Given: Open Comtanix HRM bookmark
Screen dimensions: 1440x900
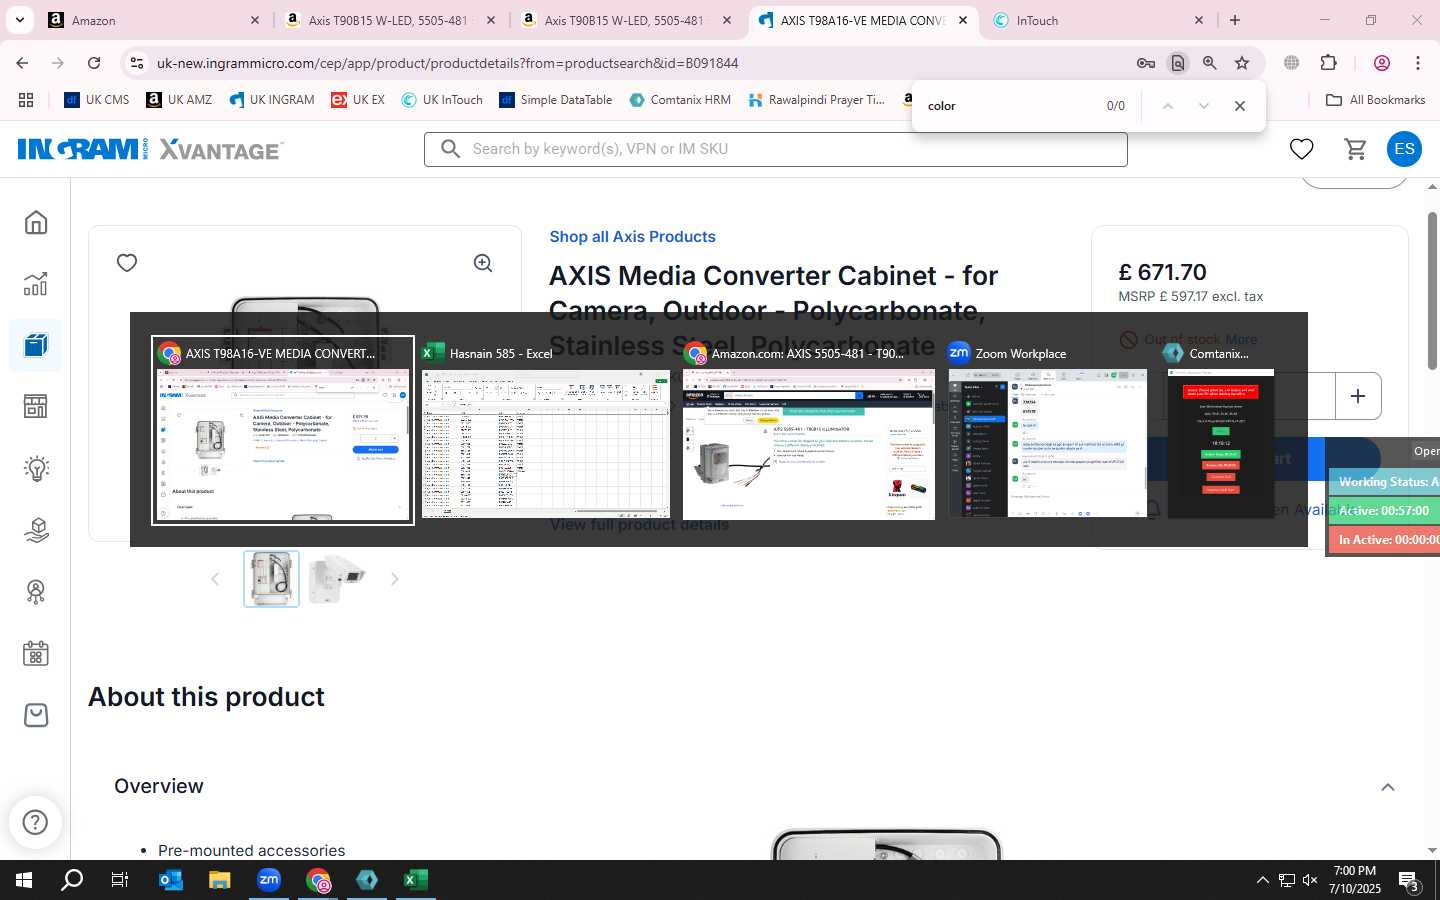Looking at the screenshot, I should coord(680,100).
